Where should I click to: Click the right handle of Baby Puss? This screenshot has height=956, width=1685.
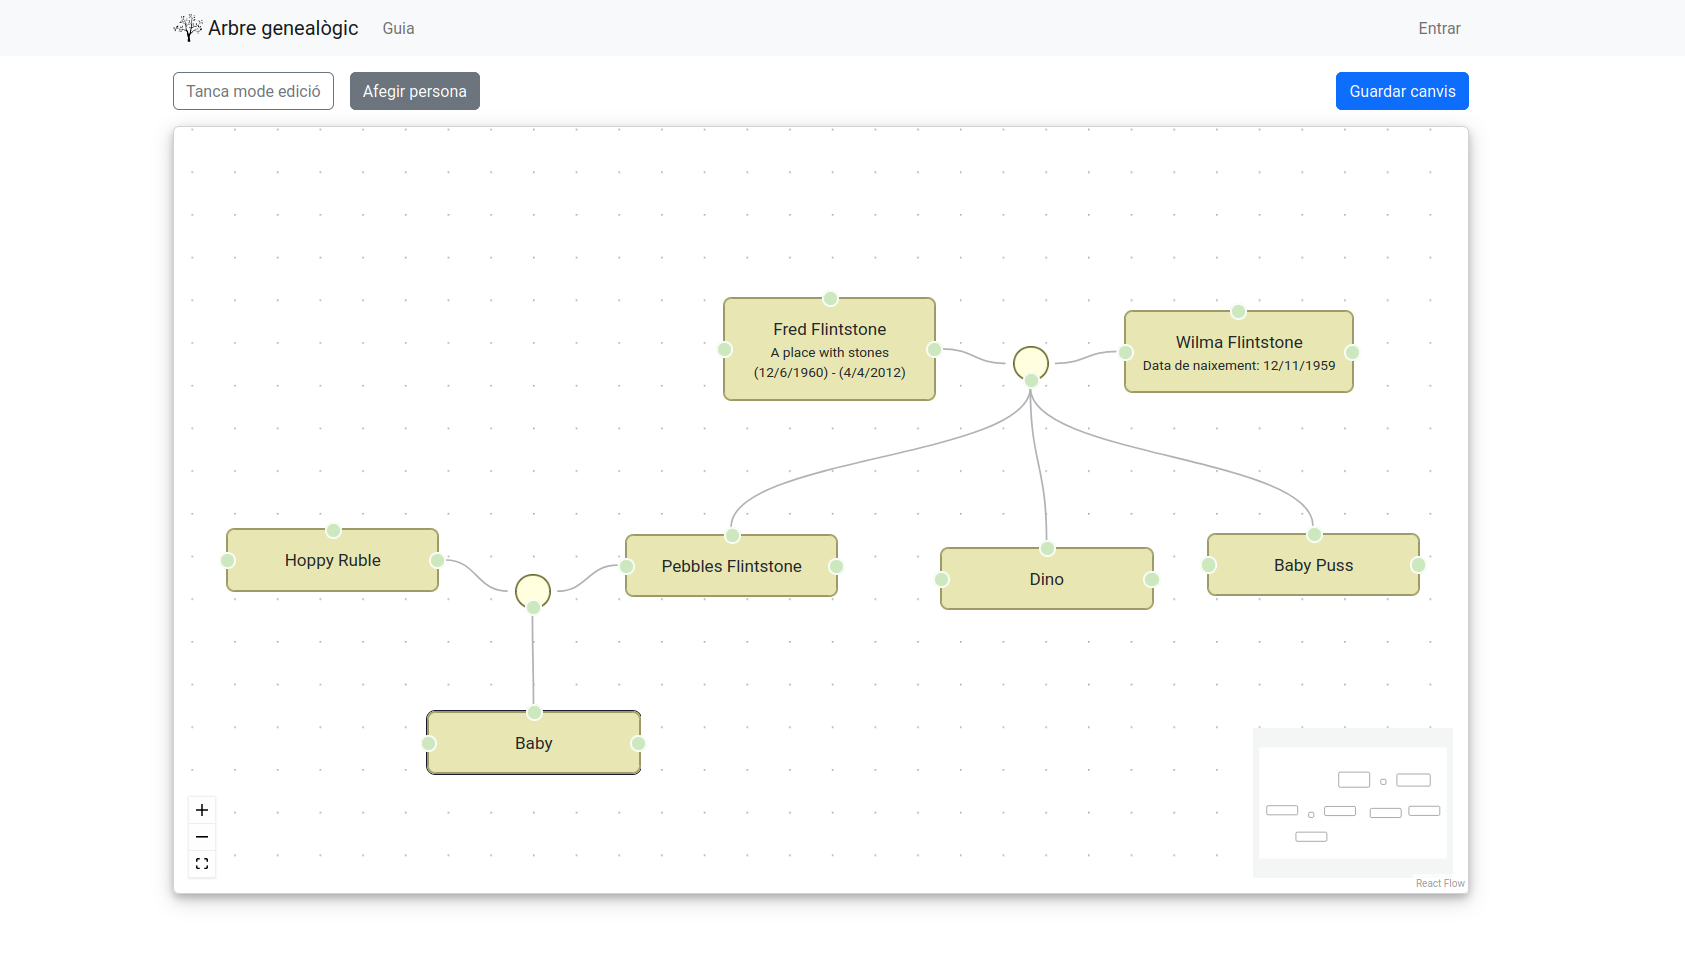1419,565
